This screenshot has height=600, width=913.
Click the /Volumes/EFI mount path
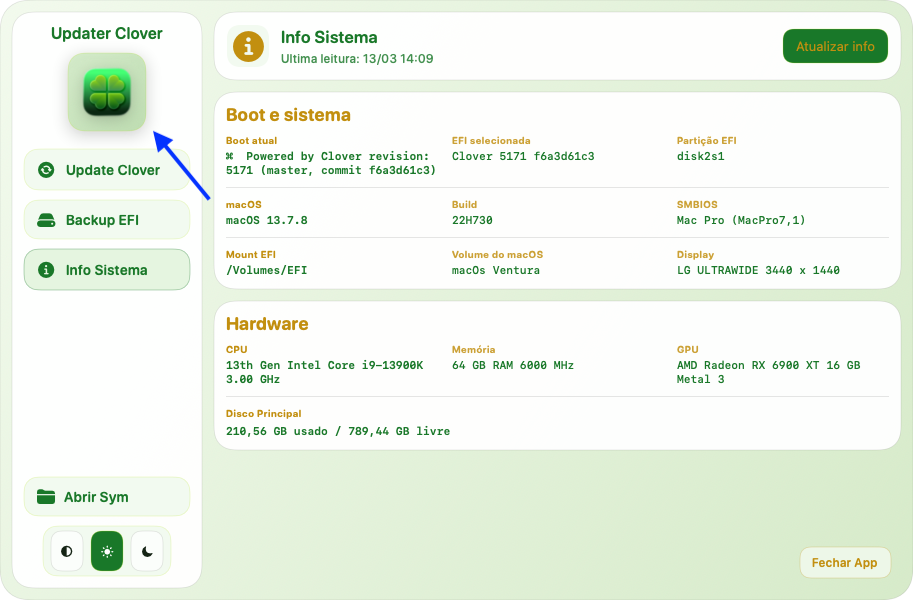(x=266, y=270)
